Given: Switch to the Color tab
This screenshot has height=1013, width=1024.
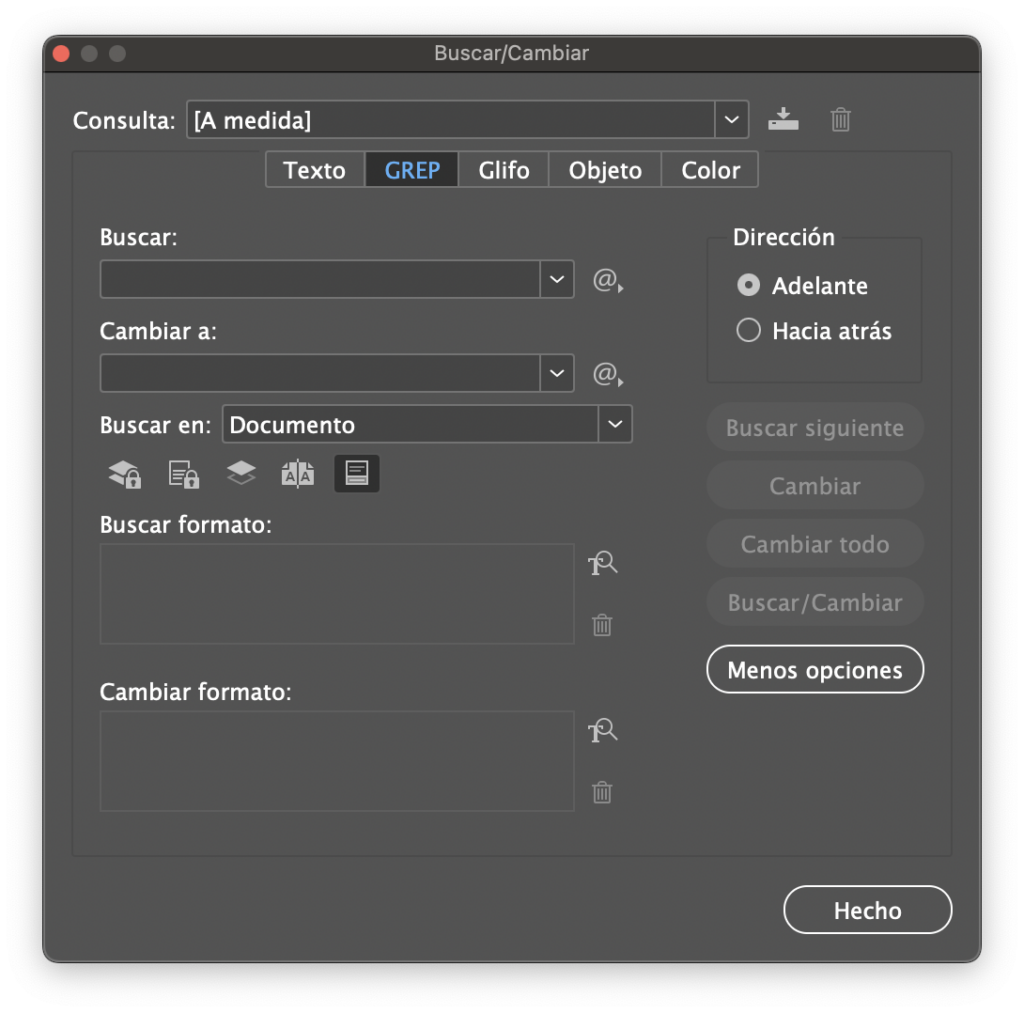Looking at the screenshot, I should [x=711, y=170].
